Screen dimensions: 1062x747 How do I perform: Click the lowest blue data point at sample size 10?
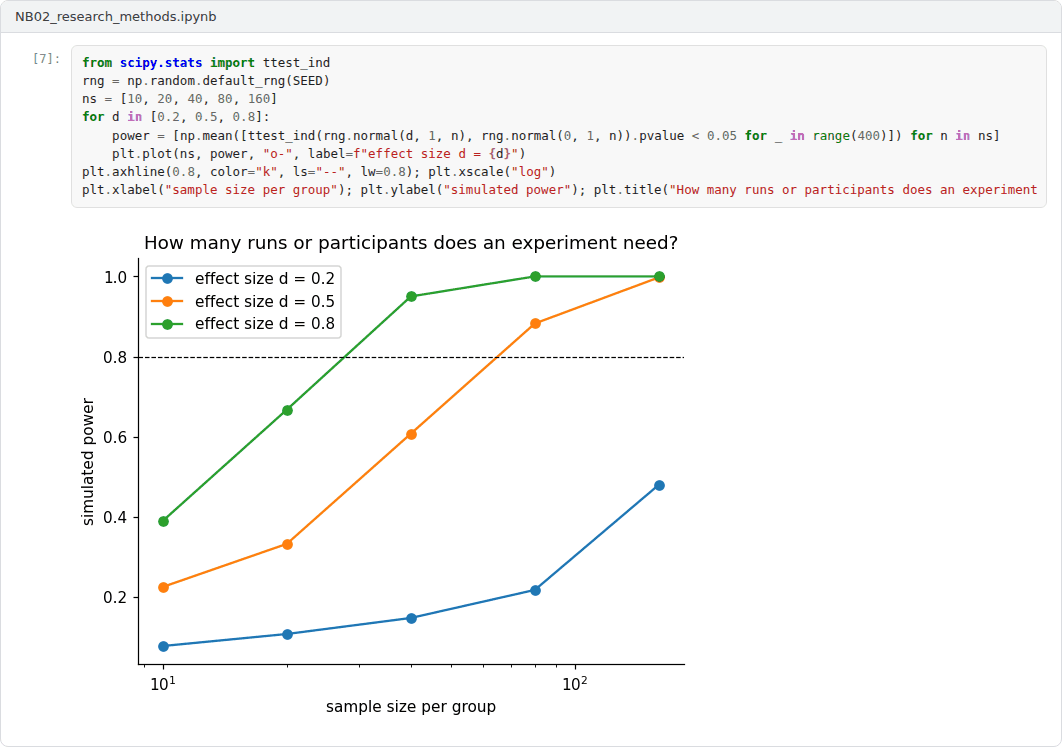pyautogui.click(x=163, y=647)
